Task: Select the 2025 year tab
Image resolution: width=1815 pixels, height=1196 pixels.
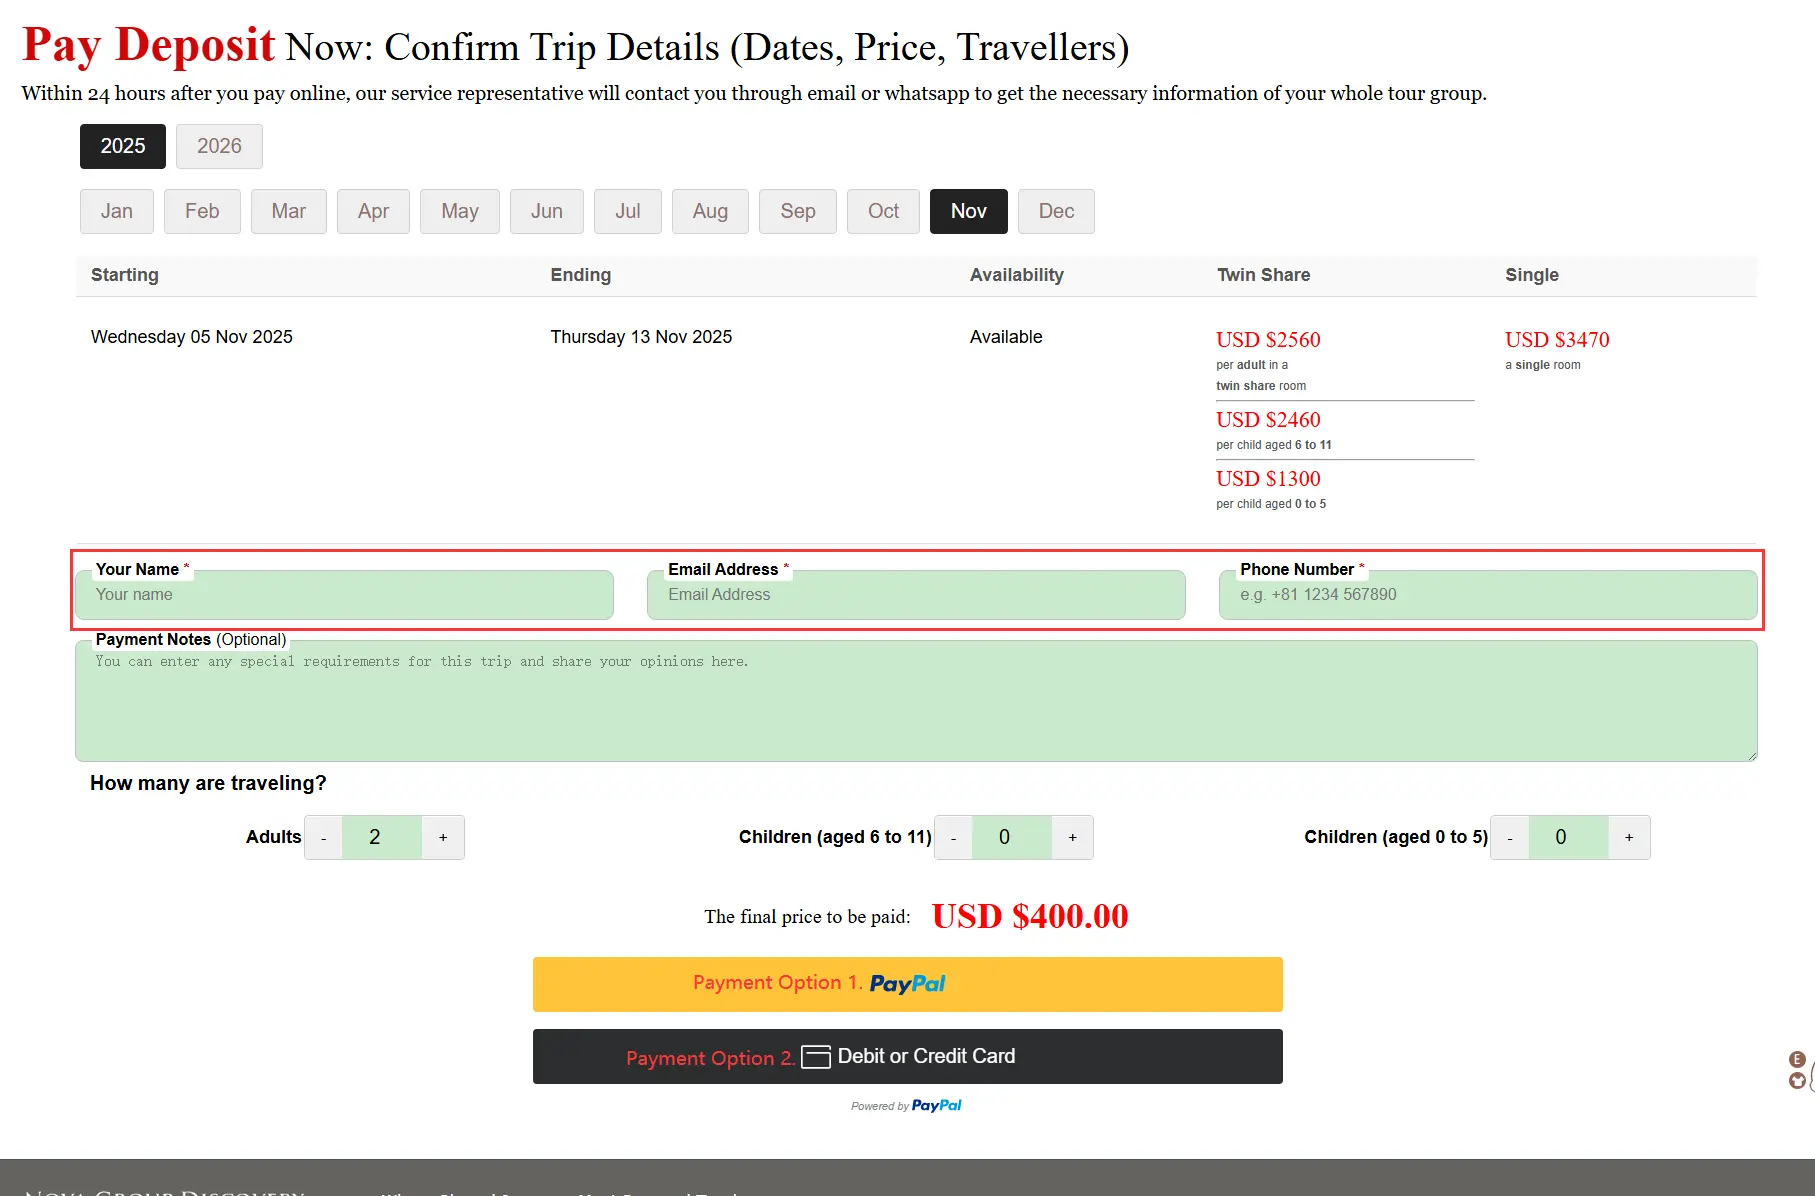Action: click(123, 146)
